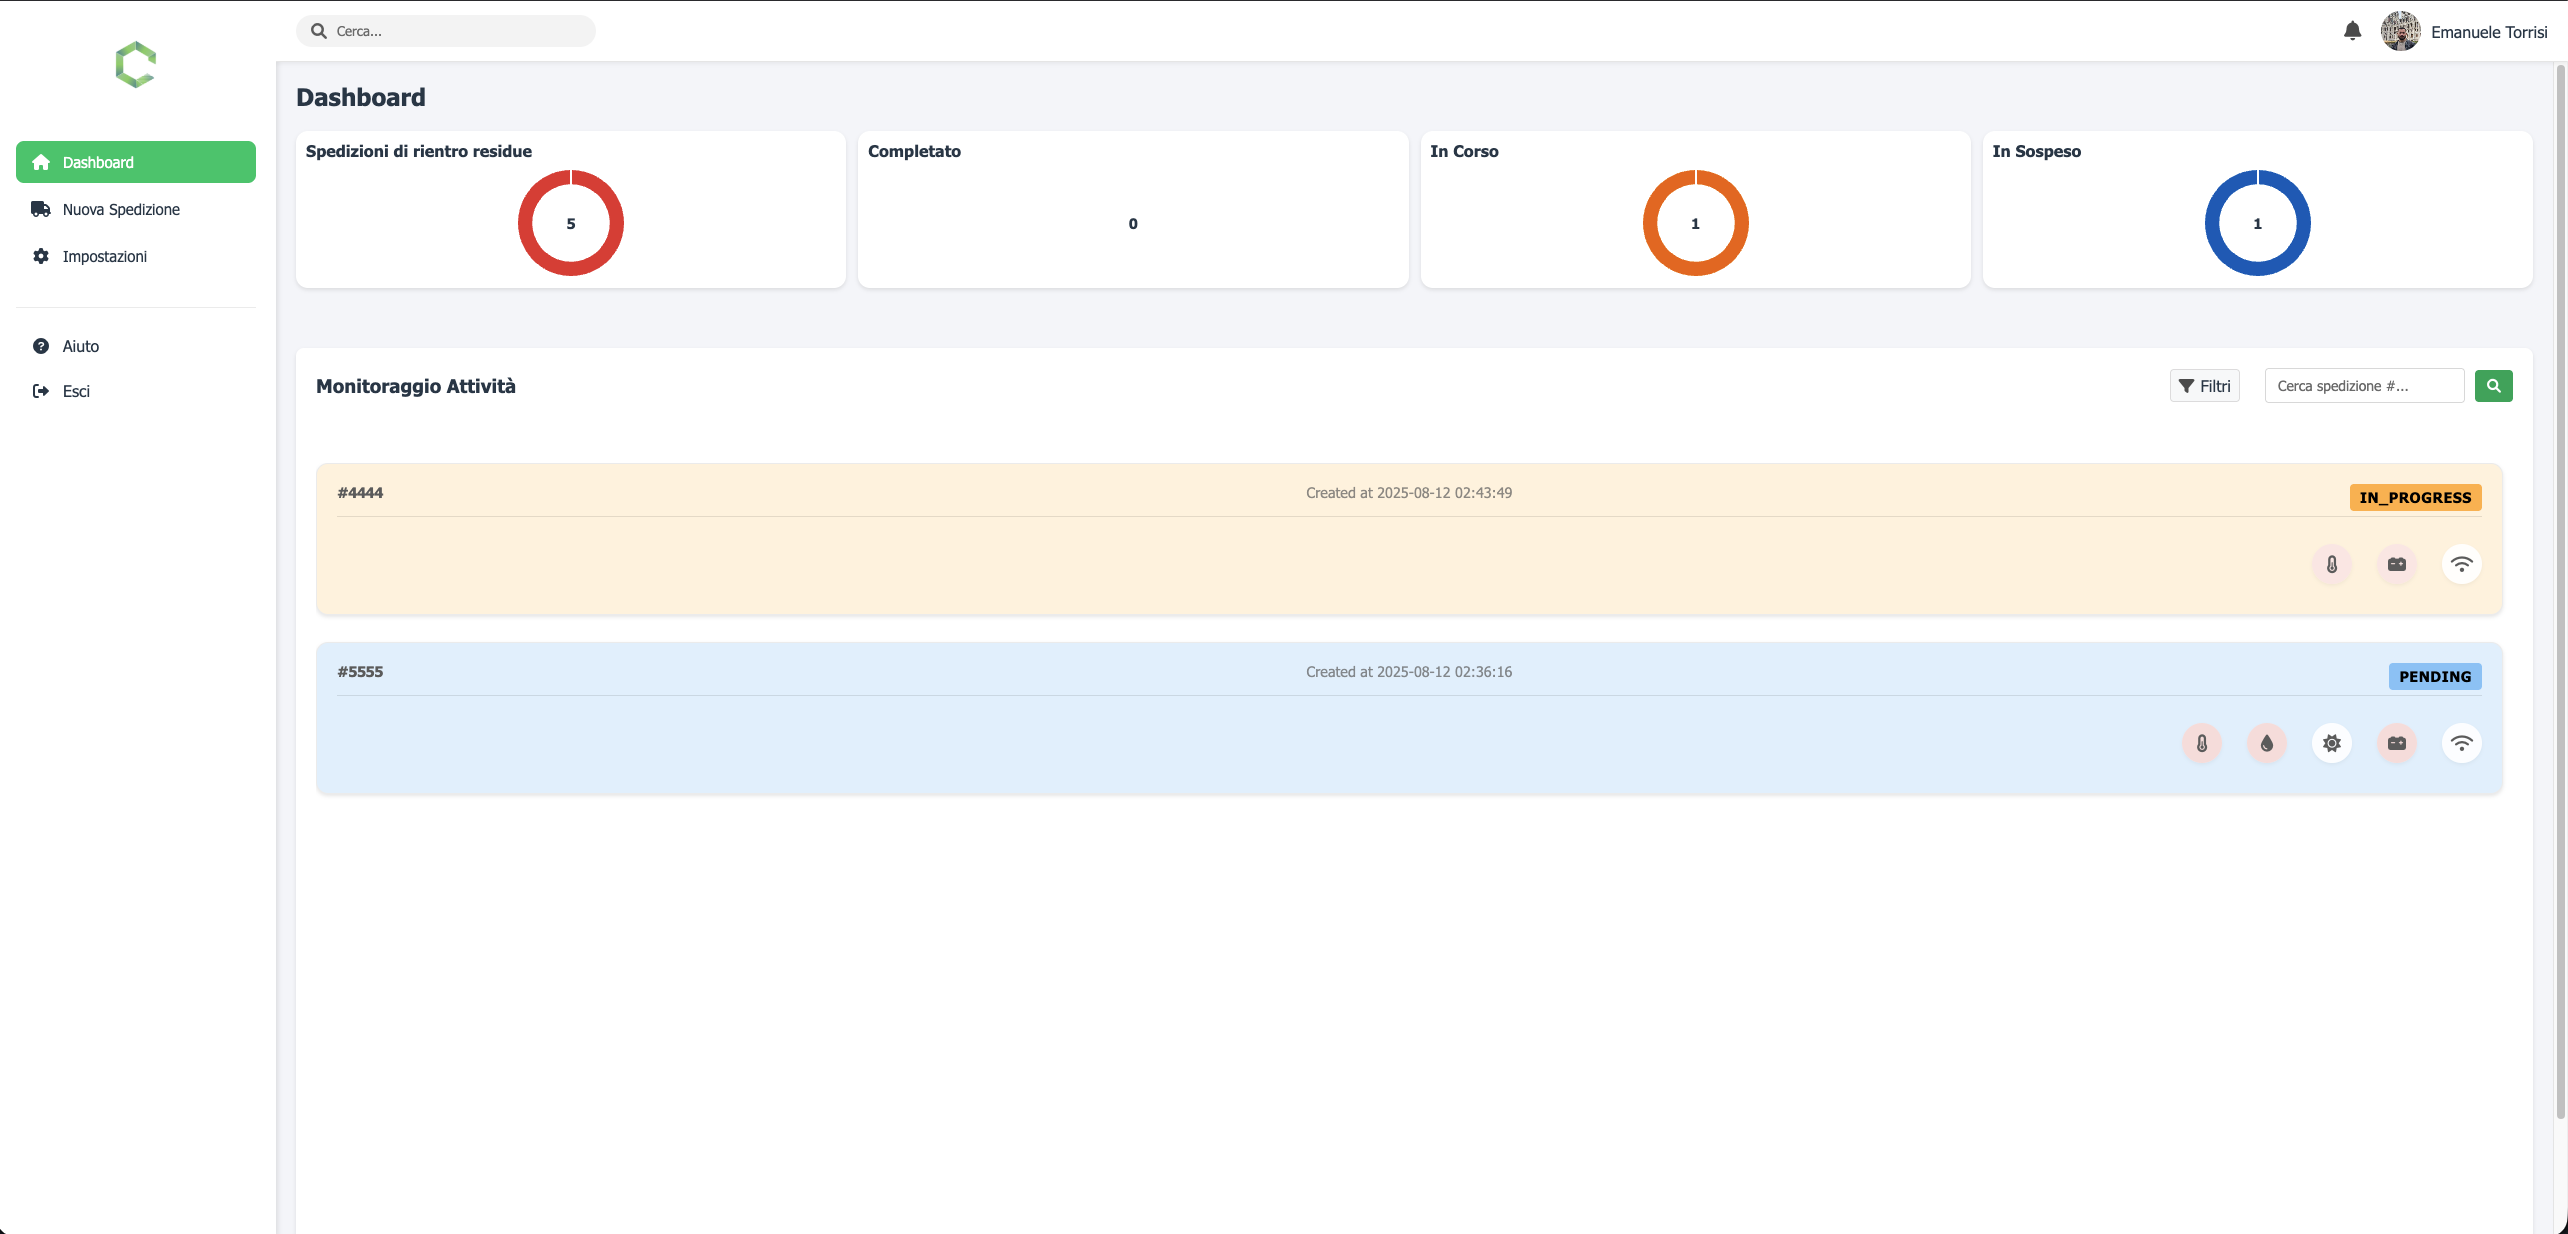Open the Aiuto help page

(x=80, y=346)
